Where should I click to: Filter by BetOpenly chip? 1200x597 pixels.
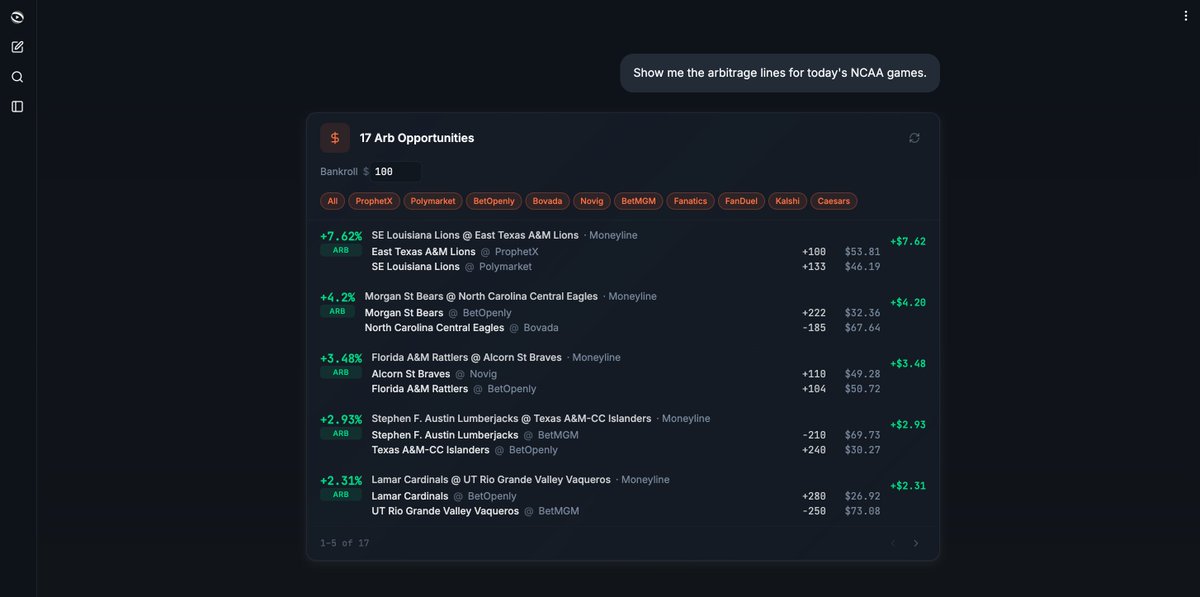(x=494, y=201)
